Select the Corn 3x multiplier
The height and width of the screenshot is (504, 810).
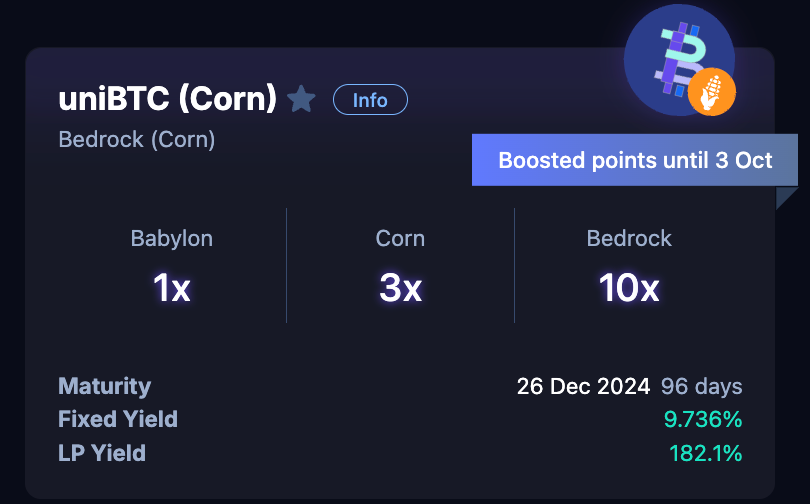click(x=400, y=288)
